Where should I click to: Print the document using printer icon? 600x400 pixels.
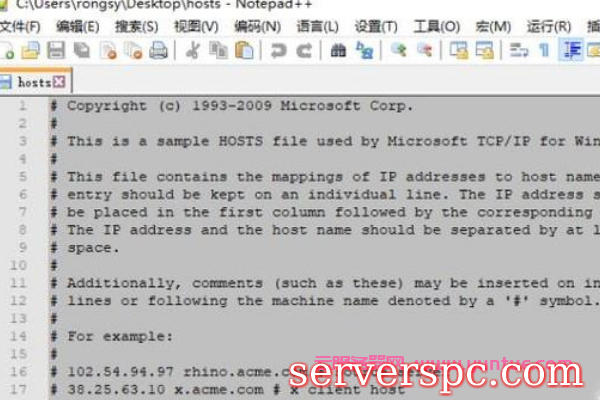(x=158, y=51)
